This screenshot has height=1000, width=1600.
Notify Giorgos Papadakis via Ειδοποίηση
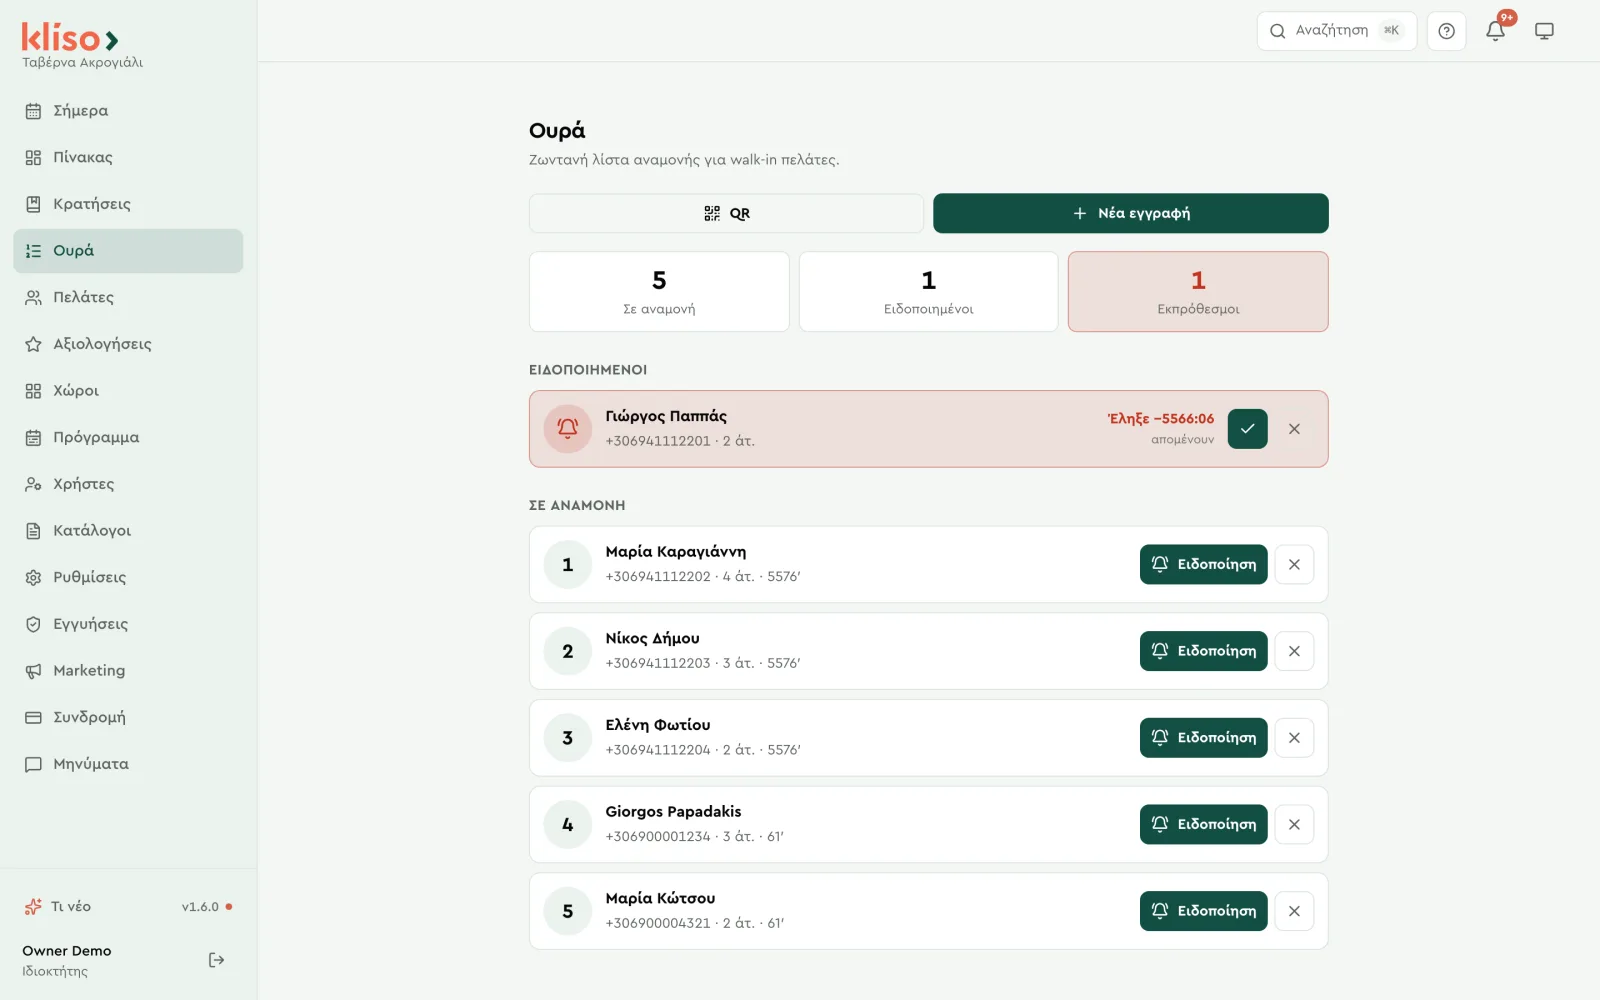pos(1203,824)
